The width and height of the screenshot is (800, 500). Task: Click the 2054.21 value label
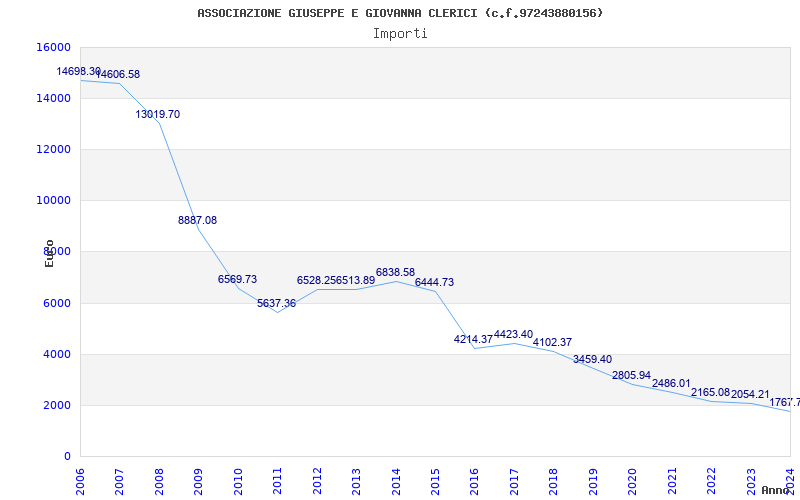(751, 394)
